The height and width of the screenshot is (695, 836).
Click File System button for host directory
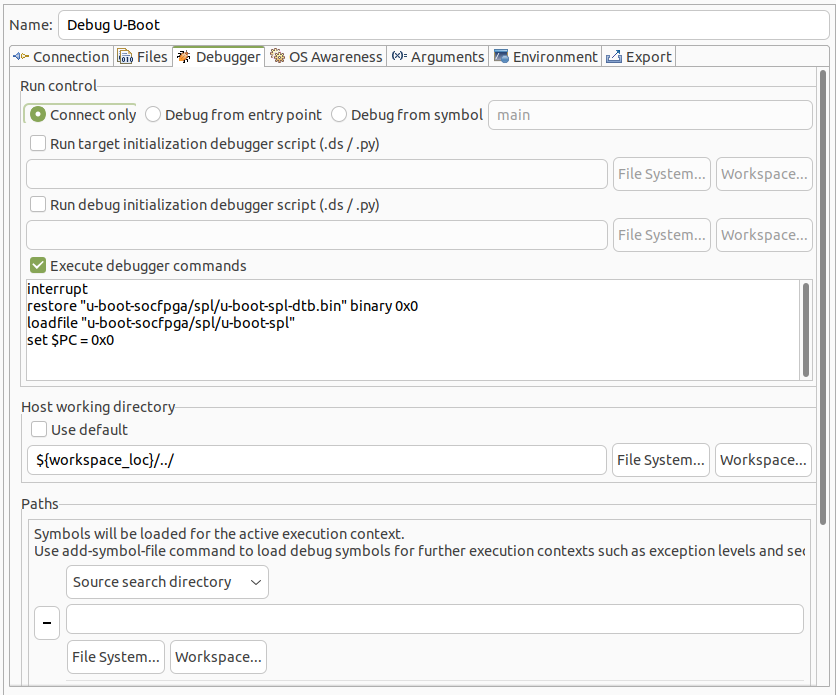(661, 460)
